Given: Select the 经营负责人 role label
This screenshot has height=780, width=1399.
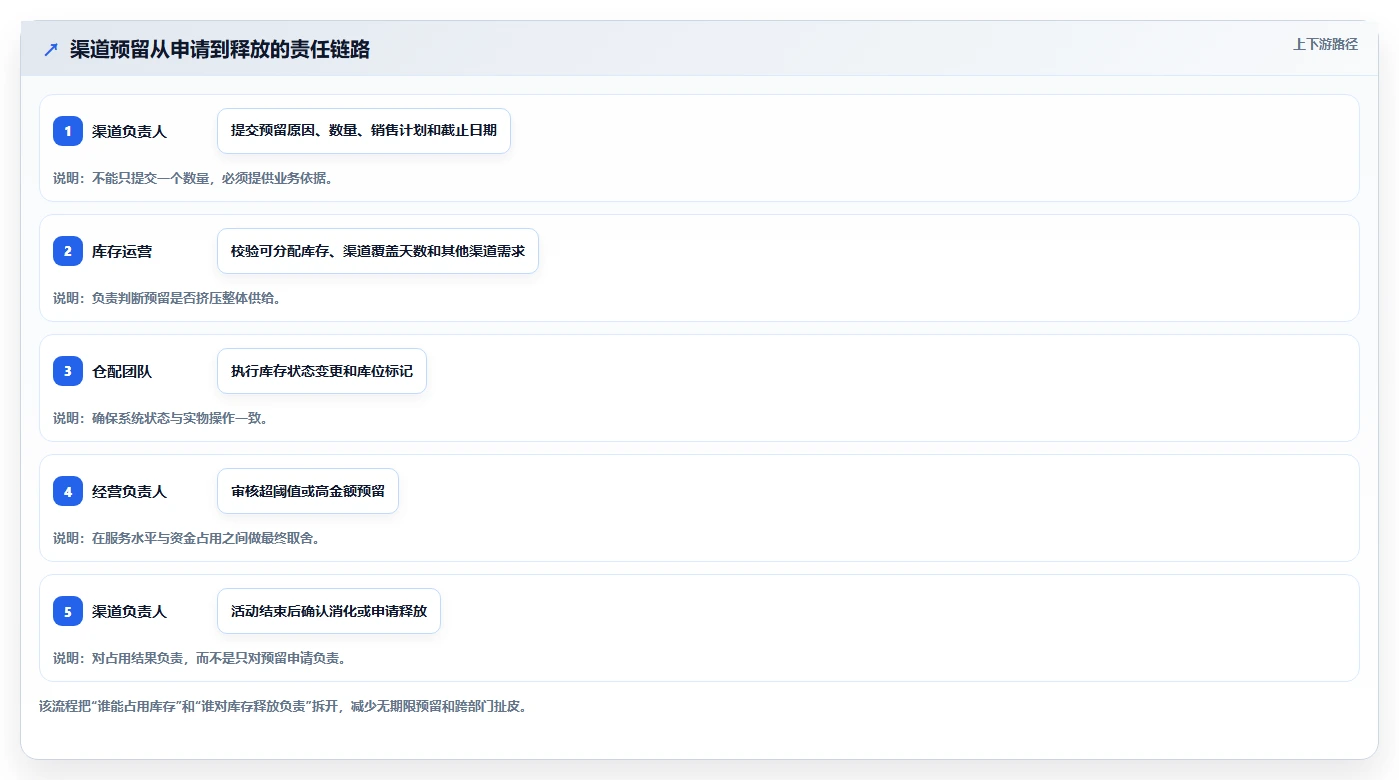Looking at the screenshot, I should (x=129, y=491).
